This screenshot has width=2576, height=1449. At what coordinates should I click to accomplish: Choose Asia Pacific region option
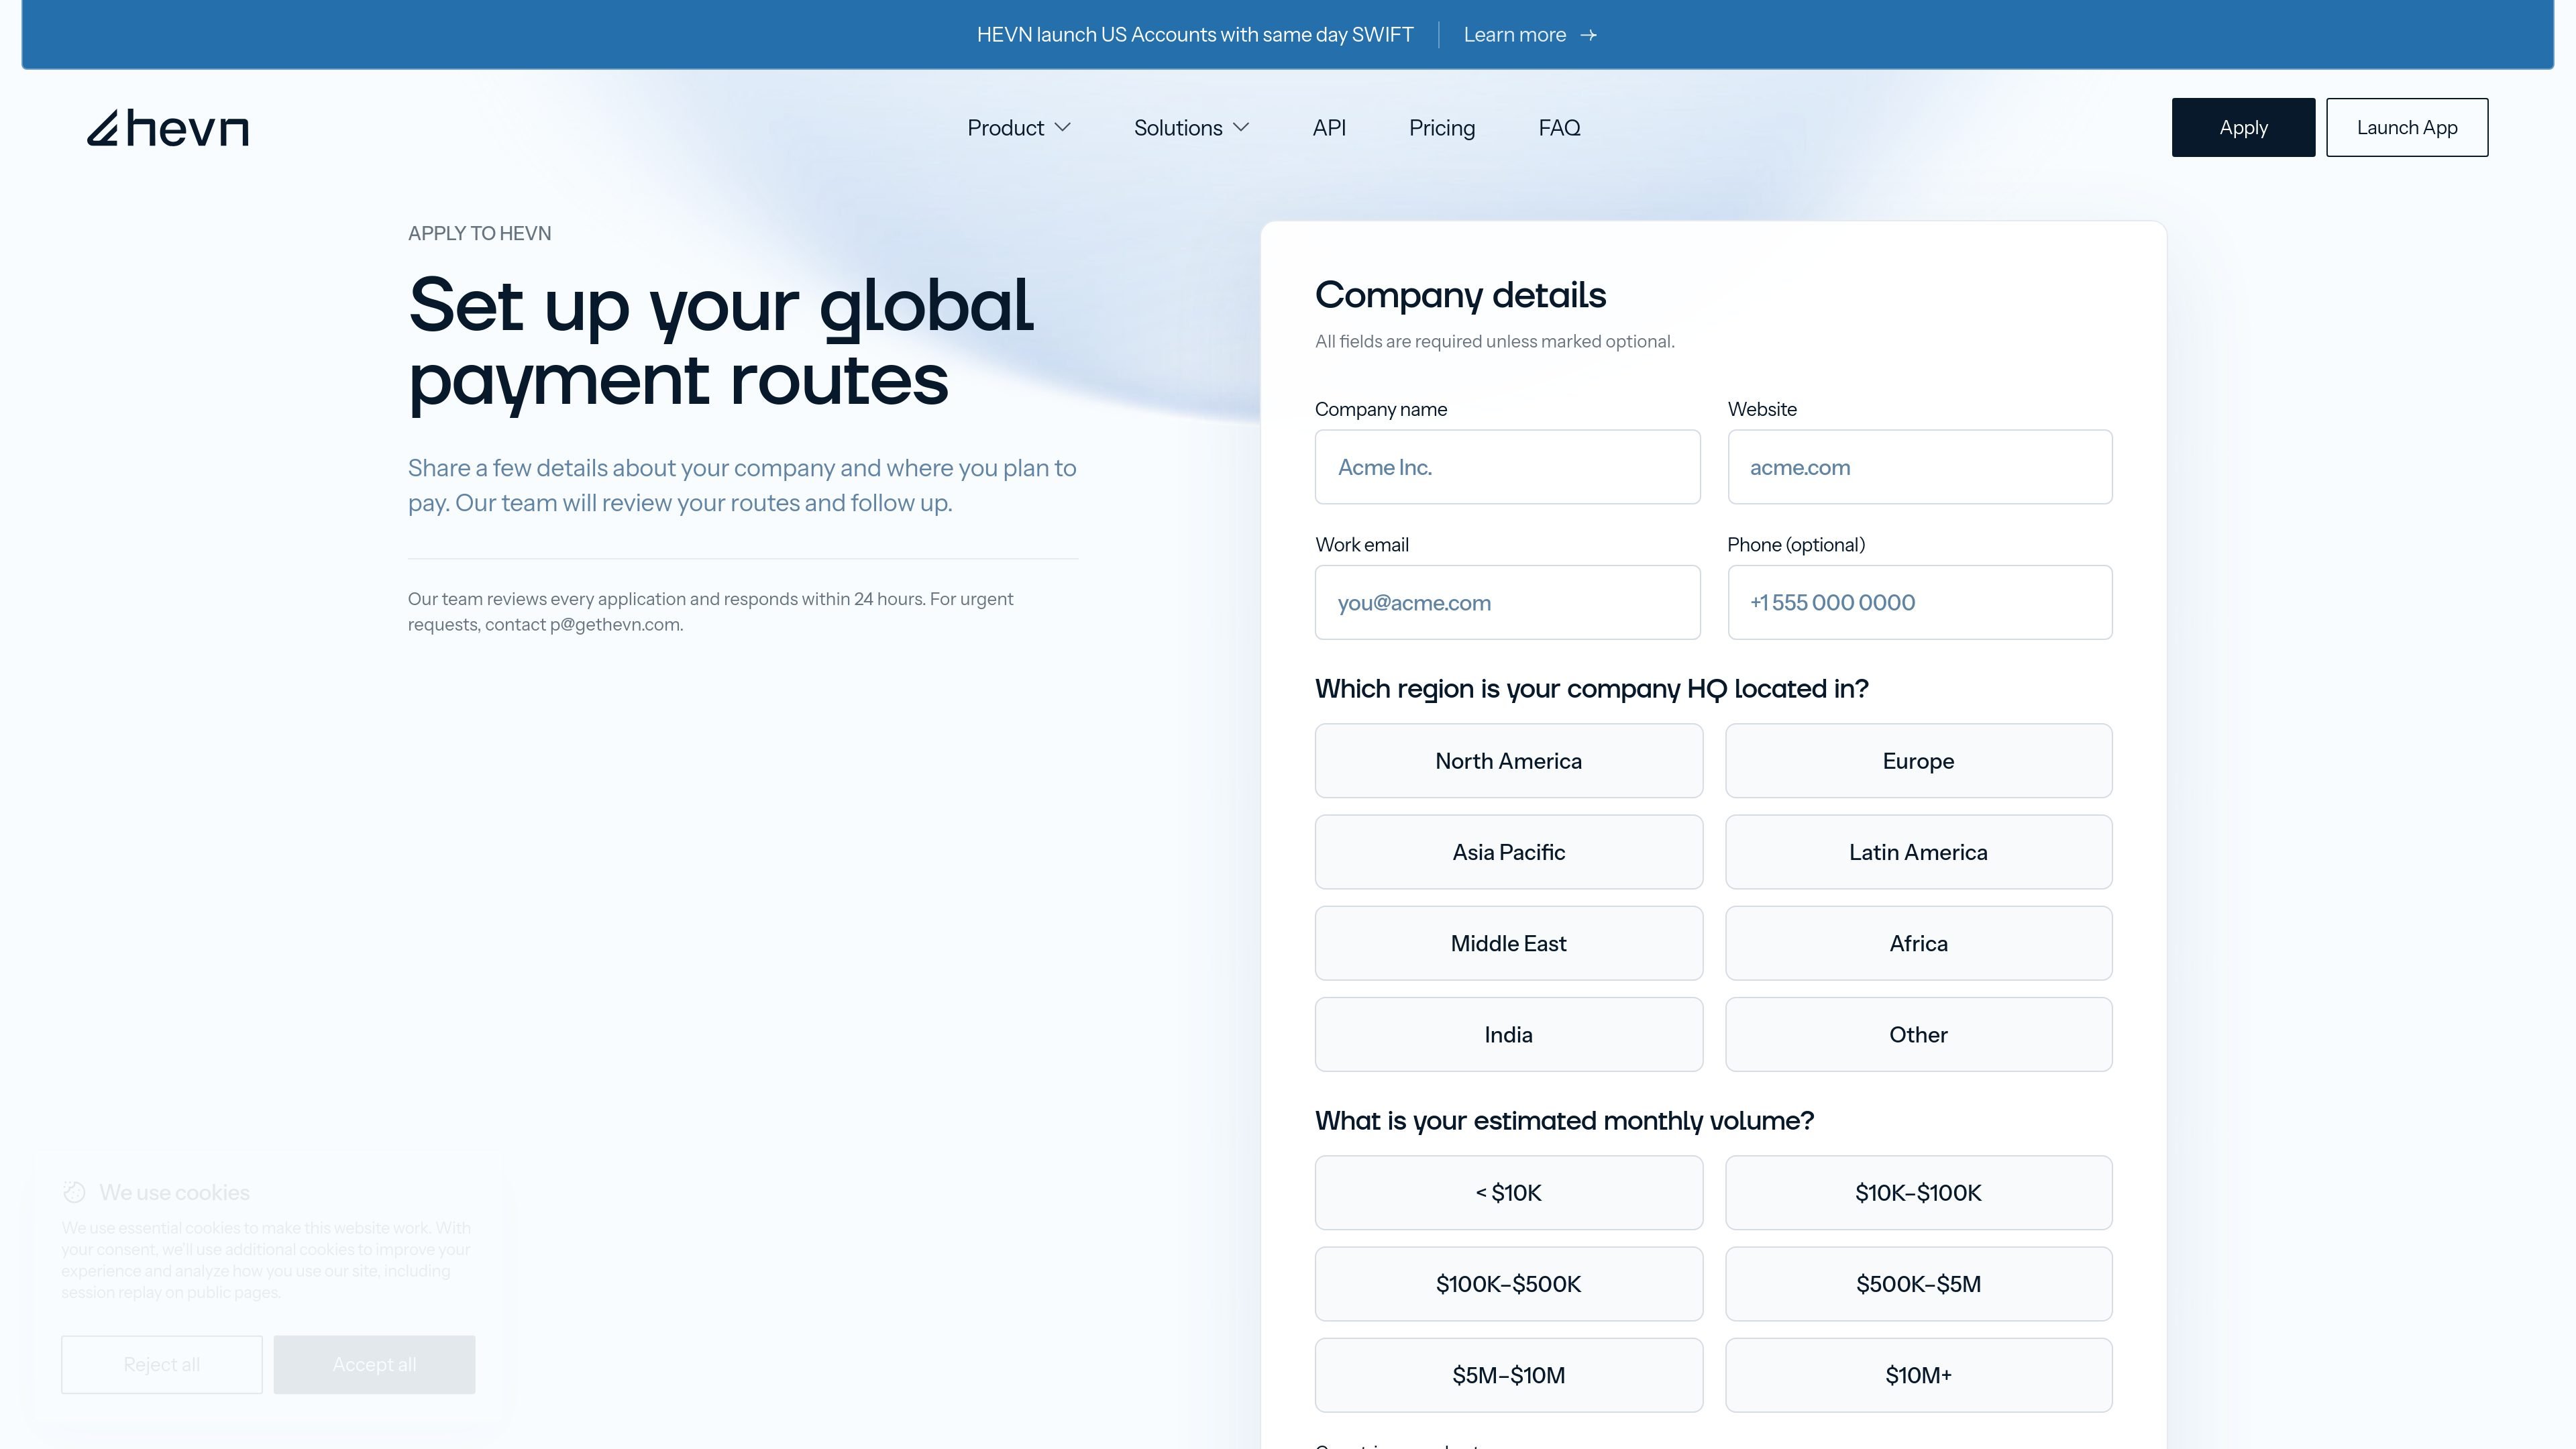pos(1508,852)
